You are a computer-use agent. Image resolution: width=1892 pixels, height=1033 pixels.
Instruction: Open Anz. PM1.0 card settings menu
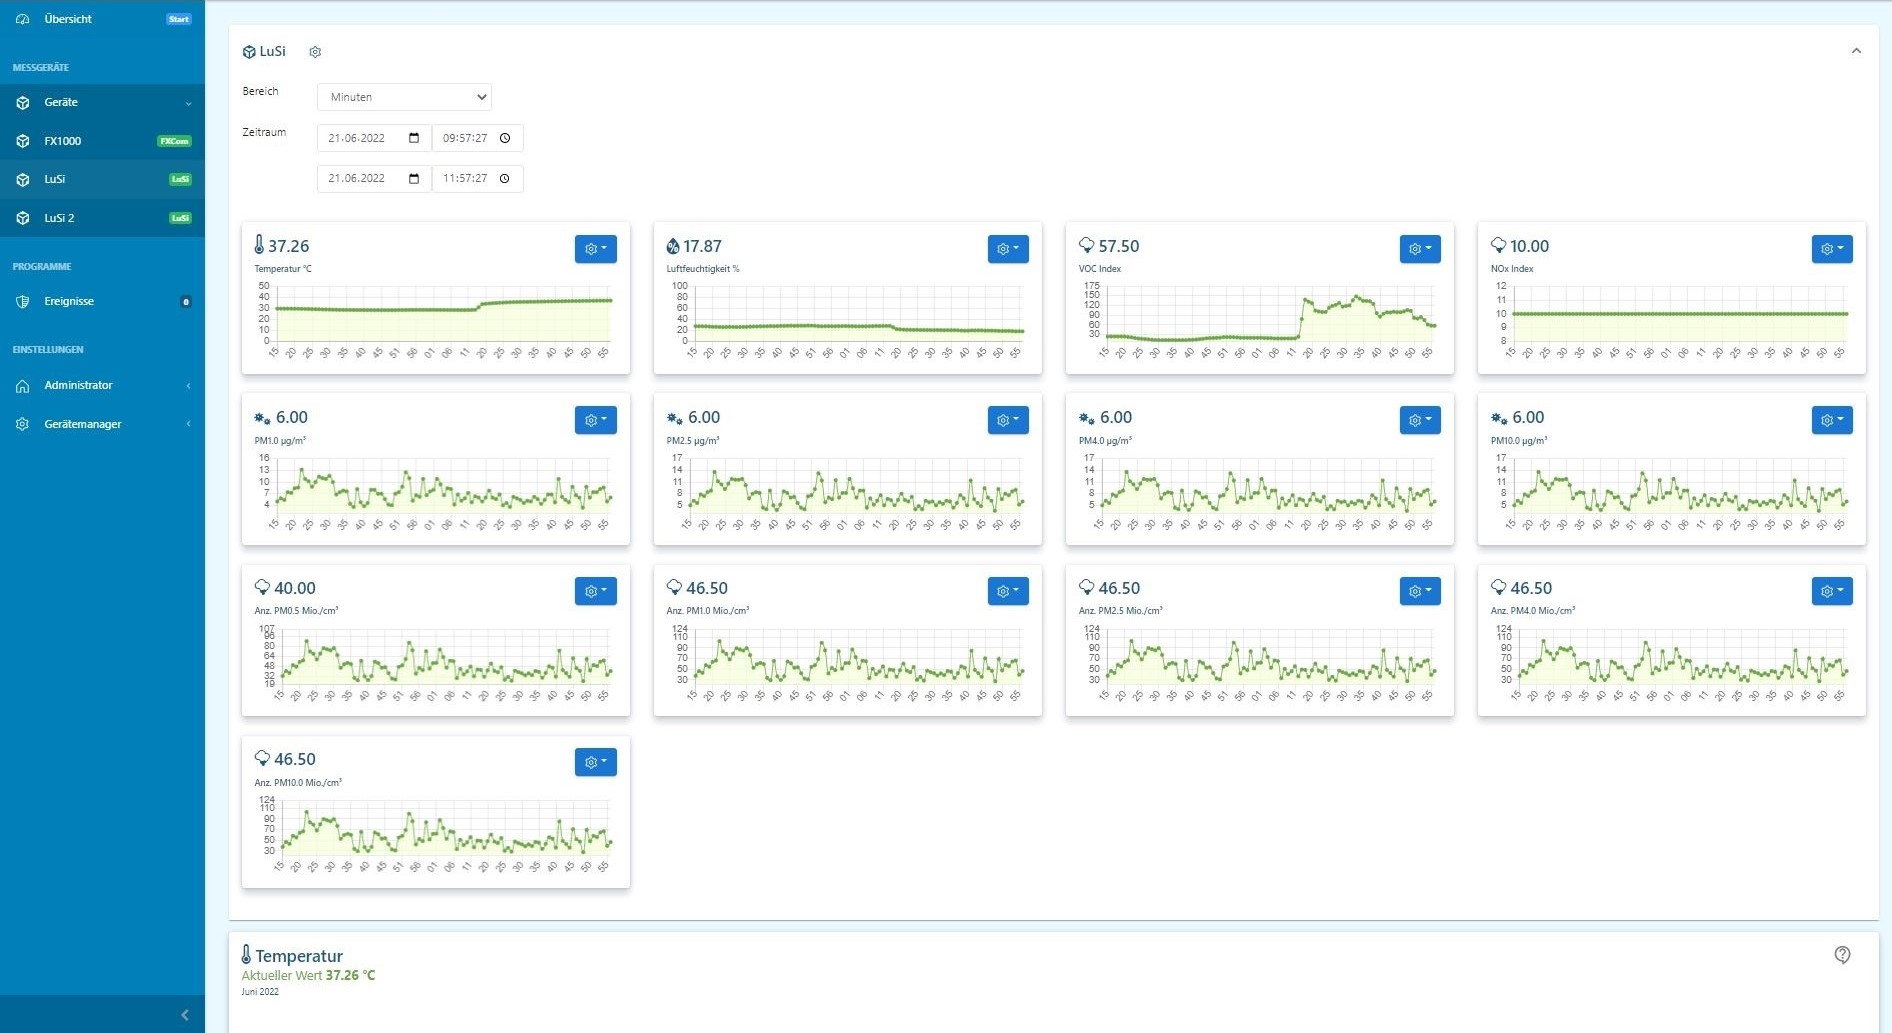click(x=1008, y=591)
